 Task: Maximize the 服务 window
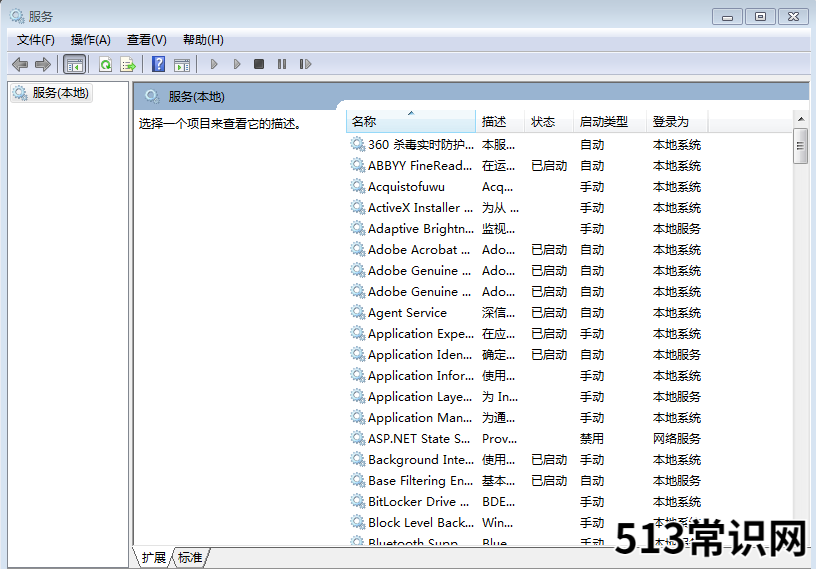(760, 17)
